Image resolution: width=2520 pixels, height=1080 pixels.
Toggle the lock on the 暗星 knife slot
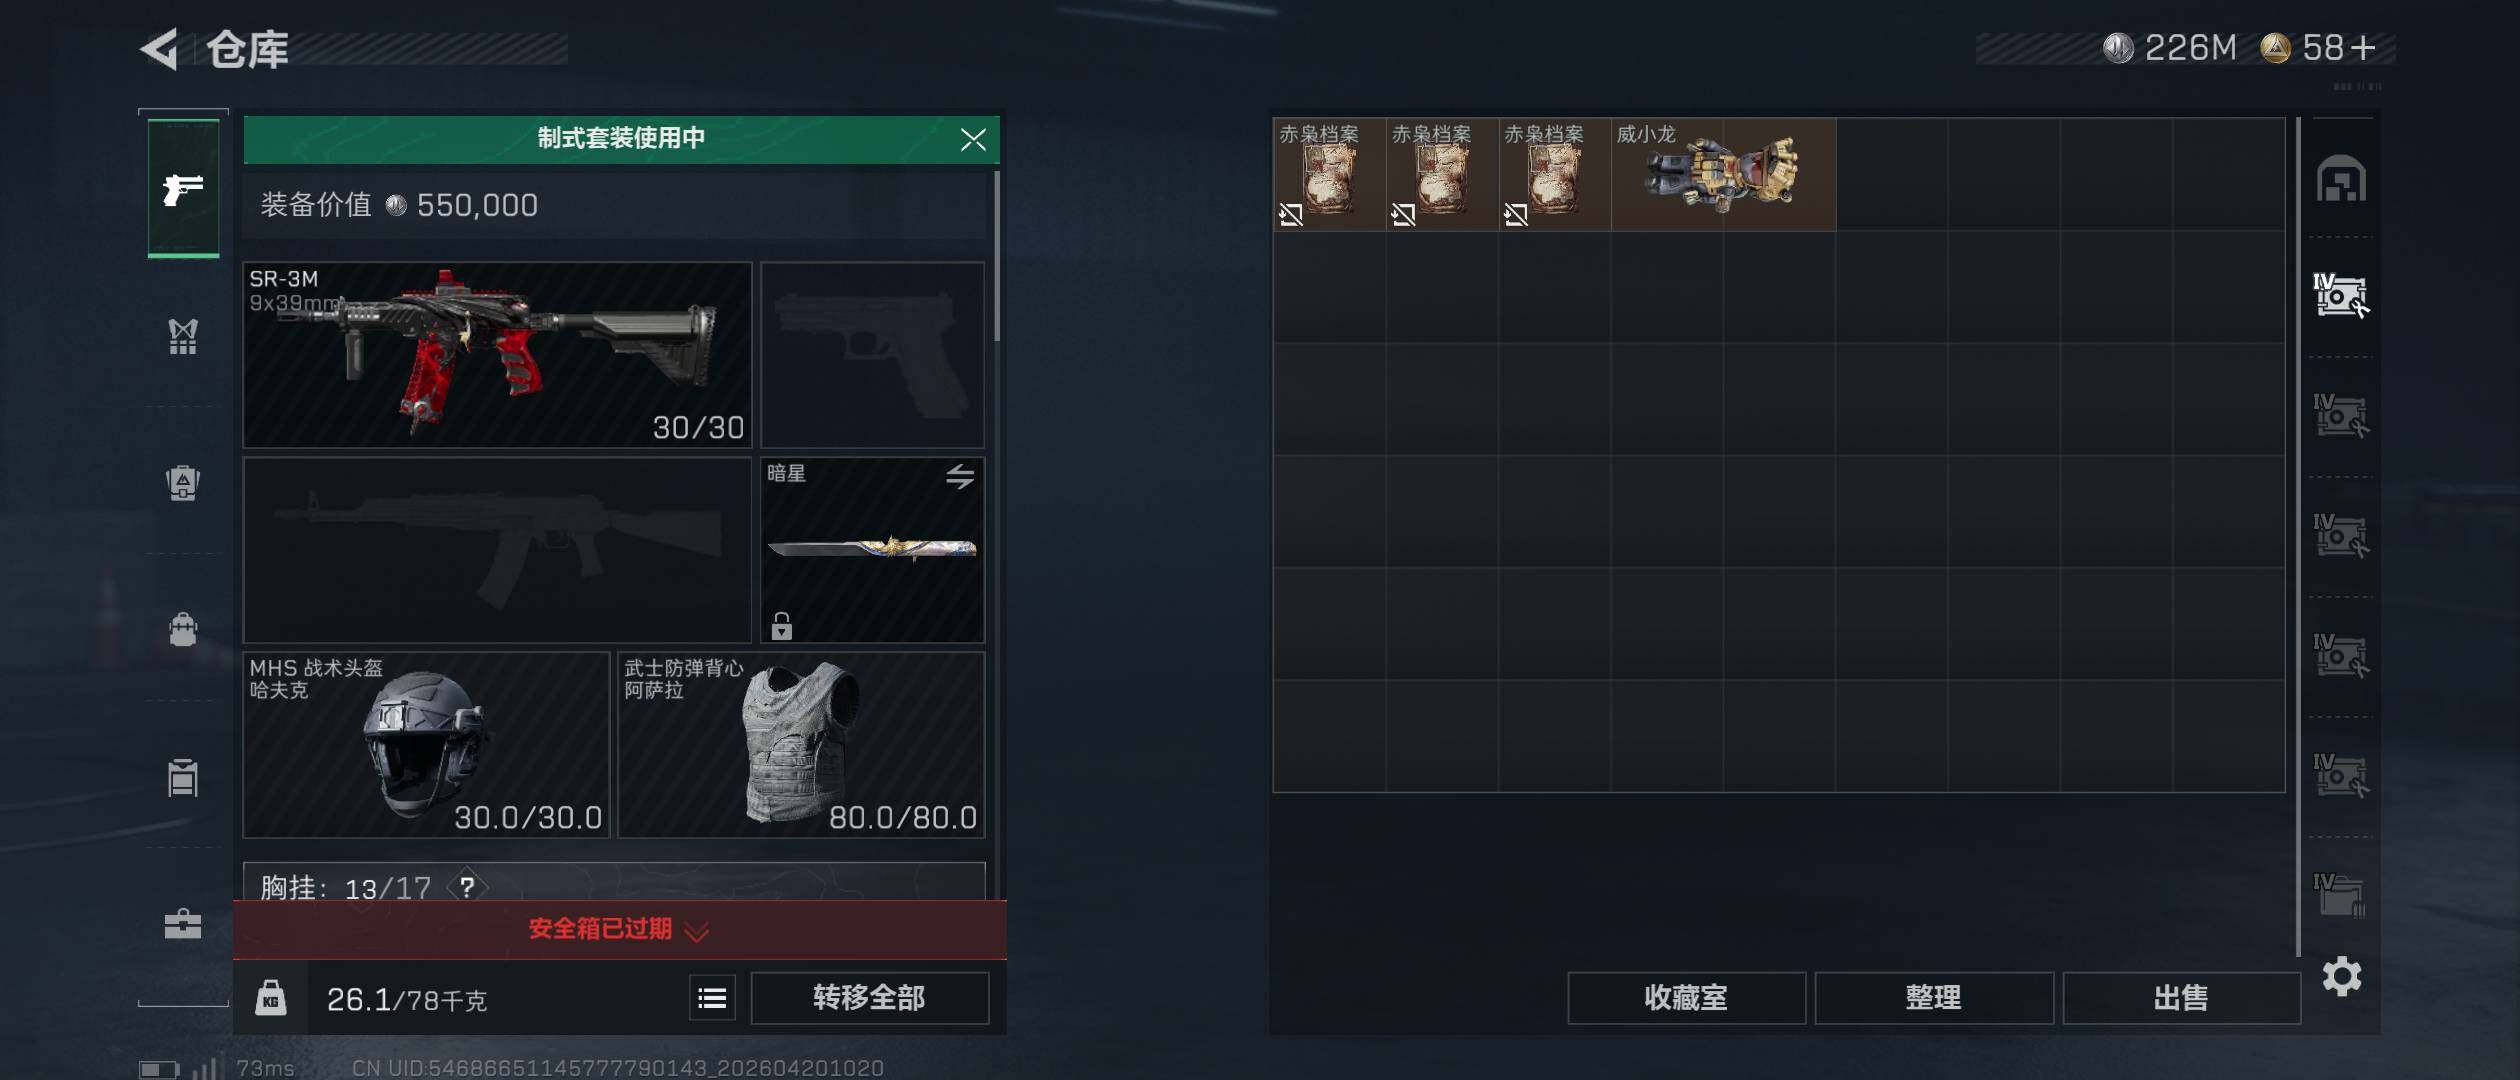pos(782,626)
